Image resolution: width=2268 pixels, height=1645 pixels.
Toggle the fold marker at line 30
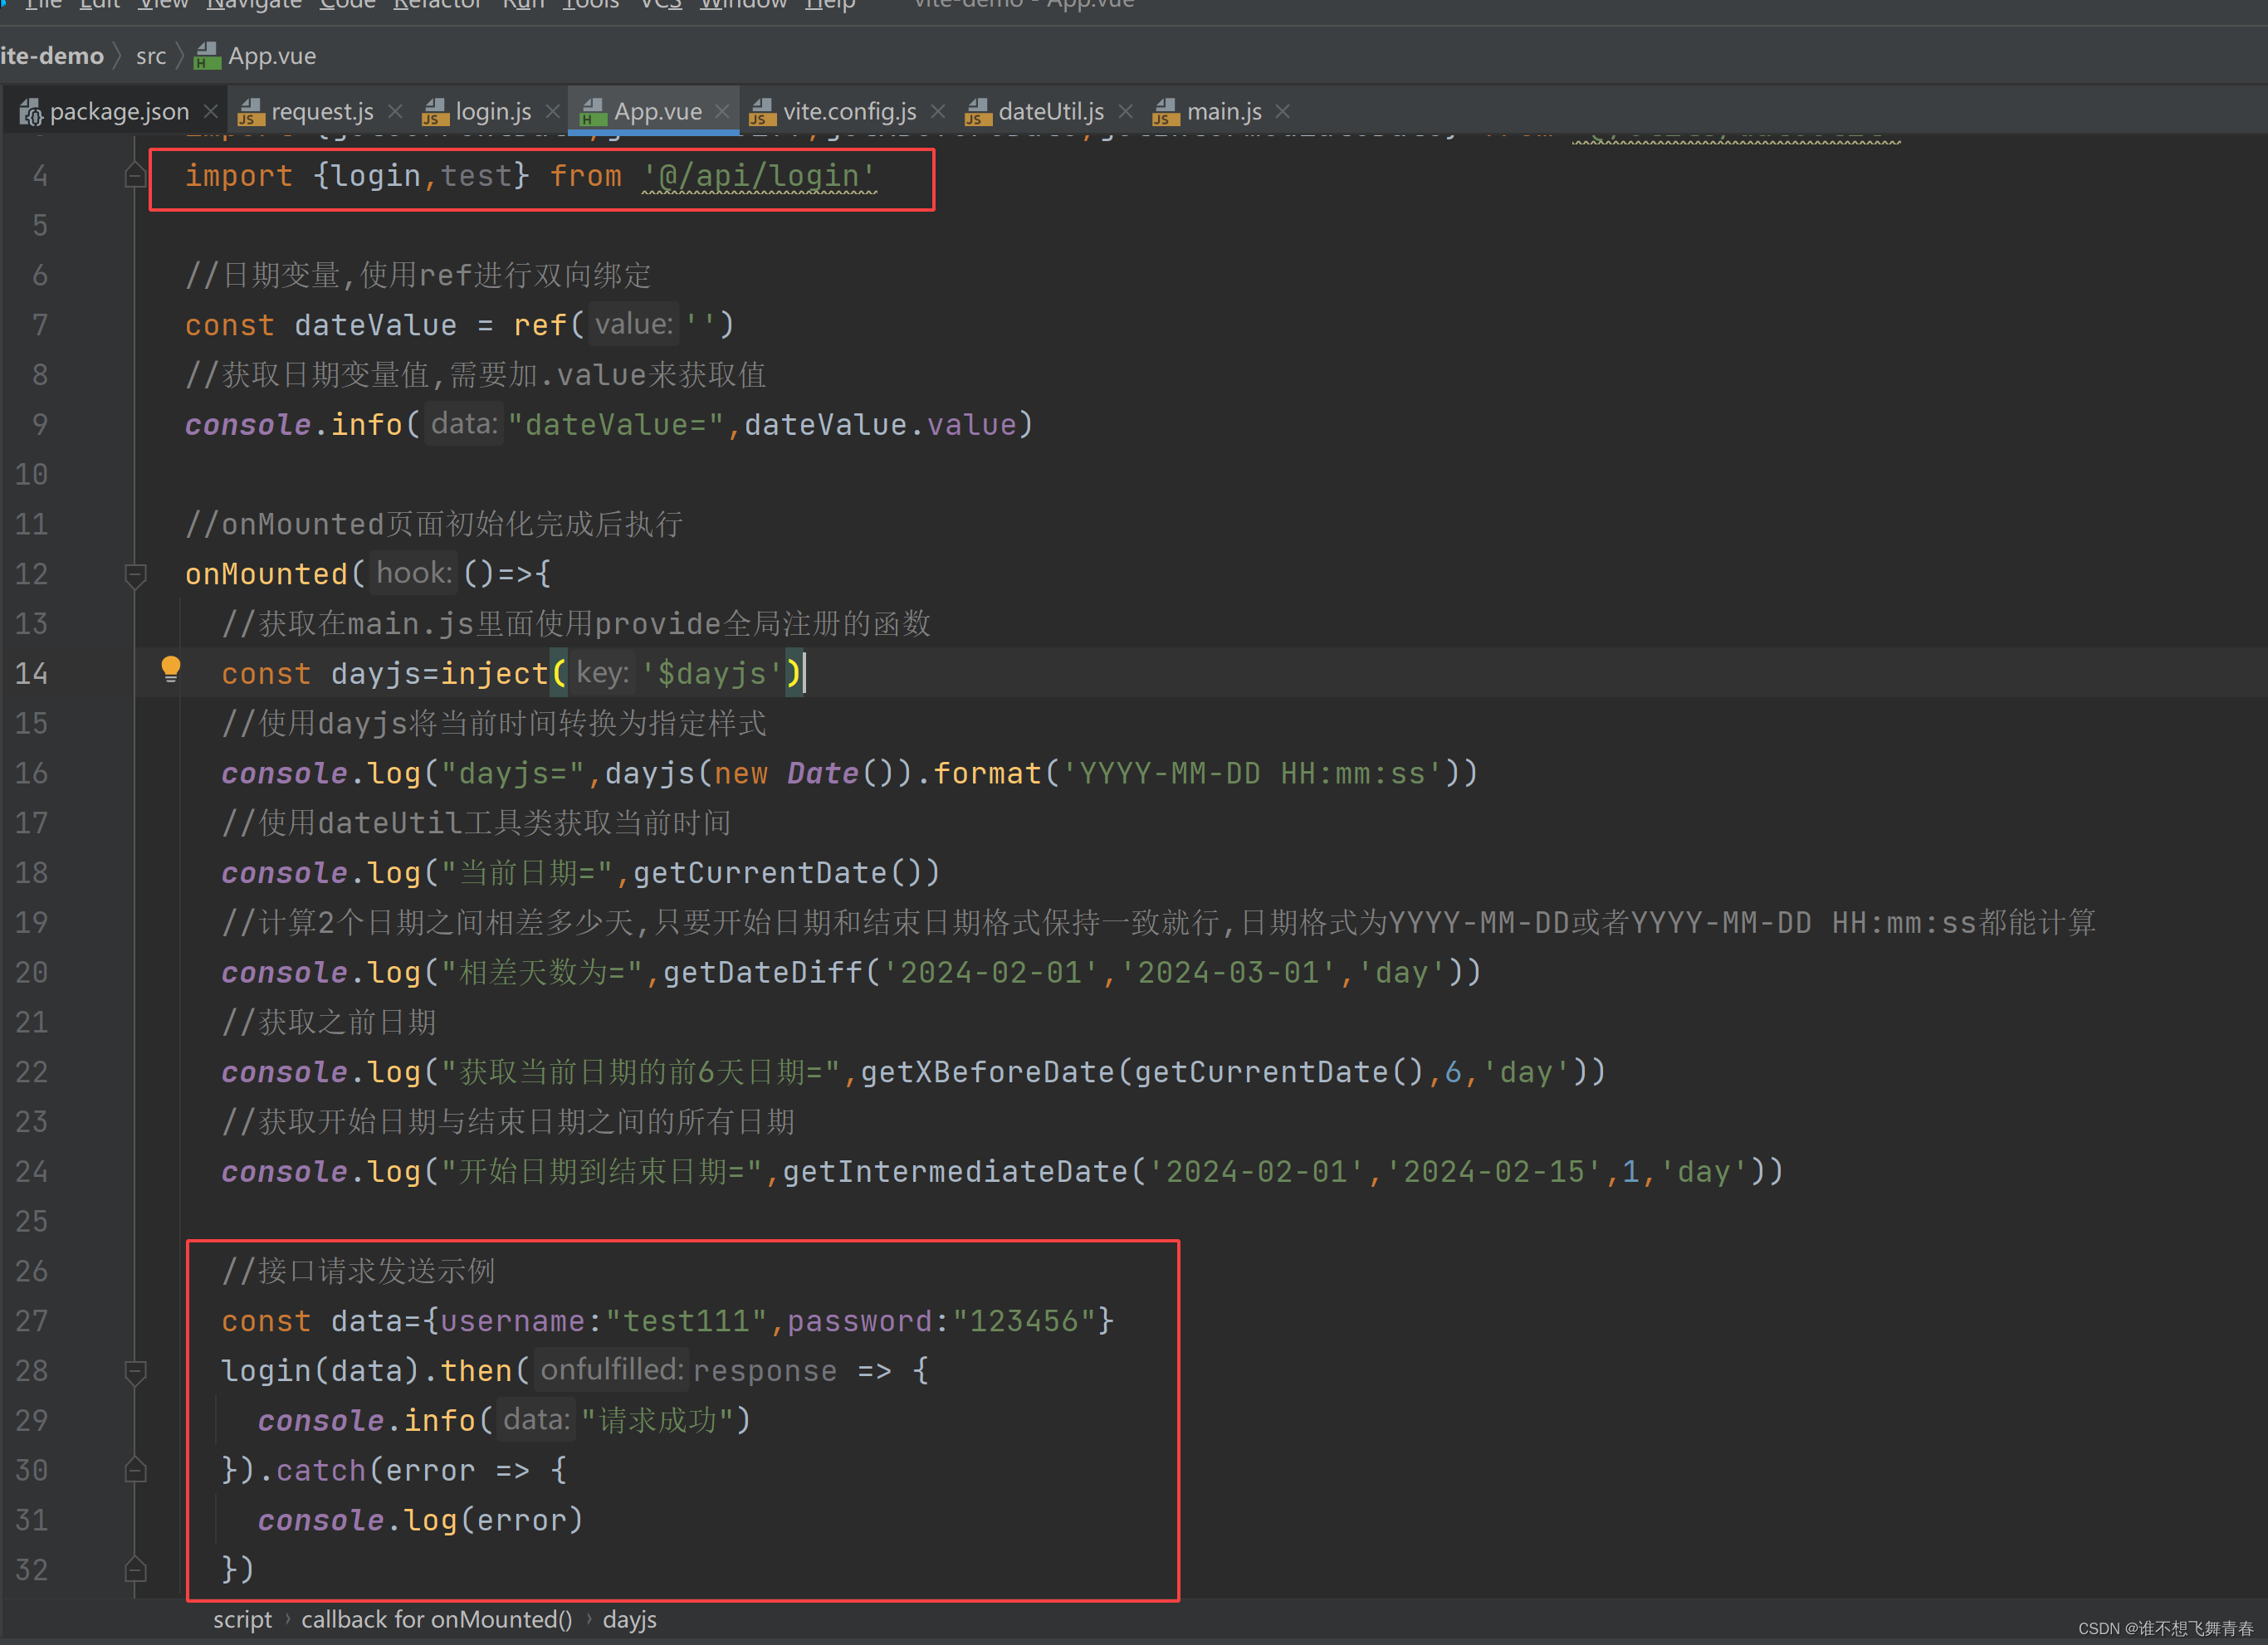click(x=135, y=1470)
